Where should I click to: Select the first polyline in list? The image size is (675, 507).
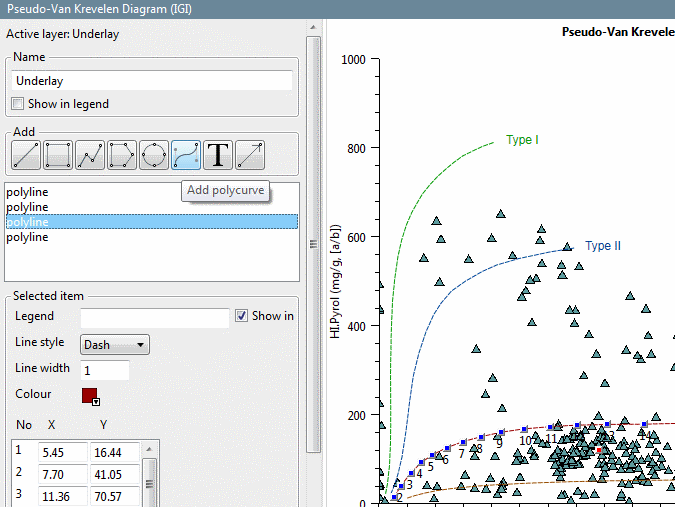pos(152,192)
